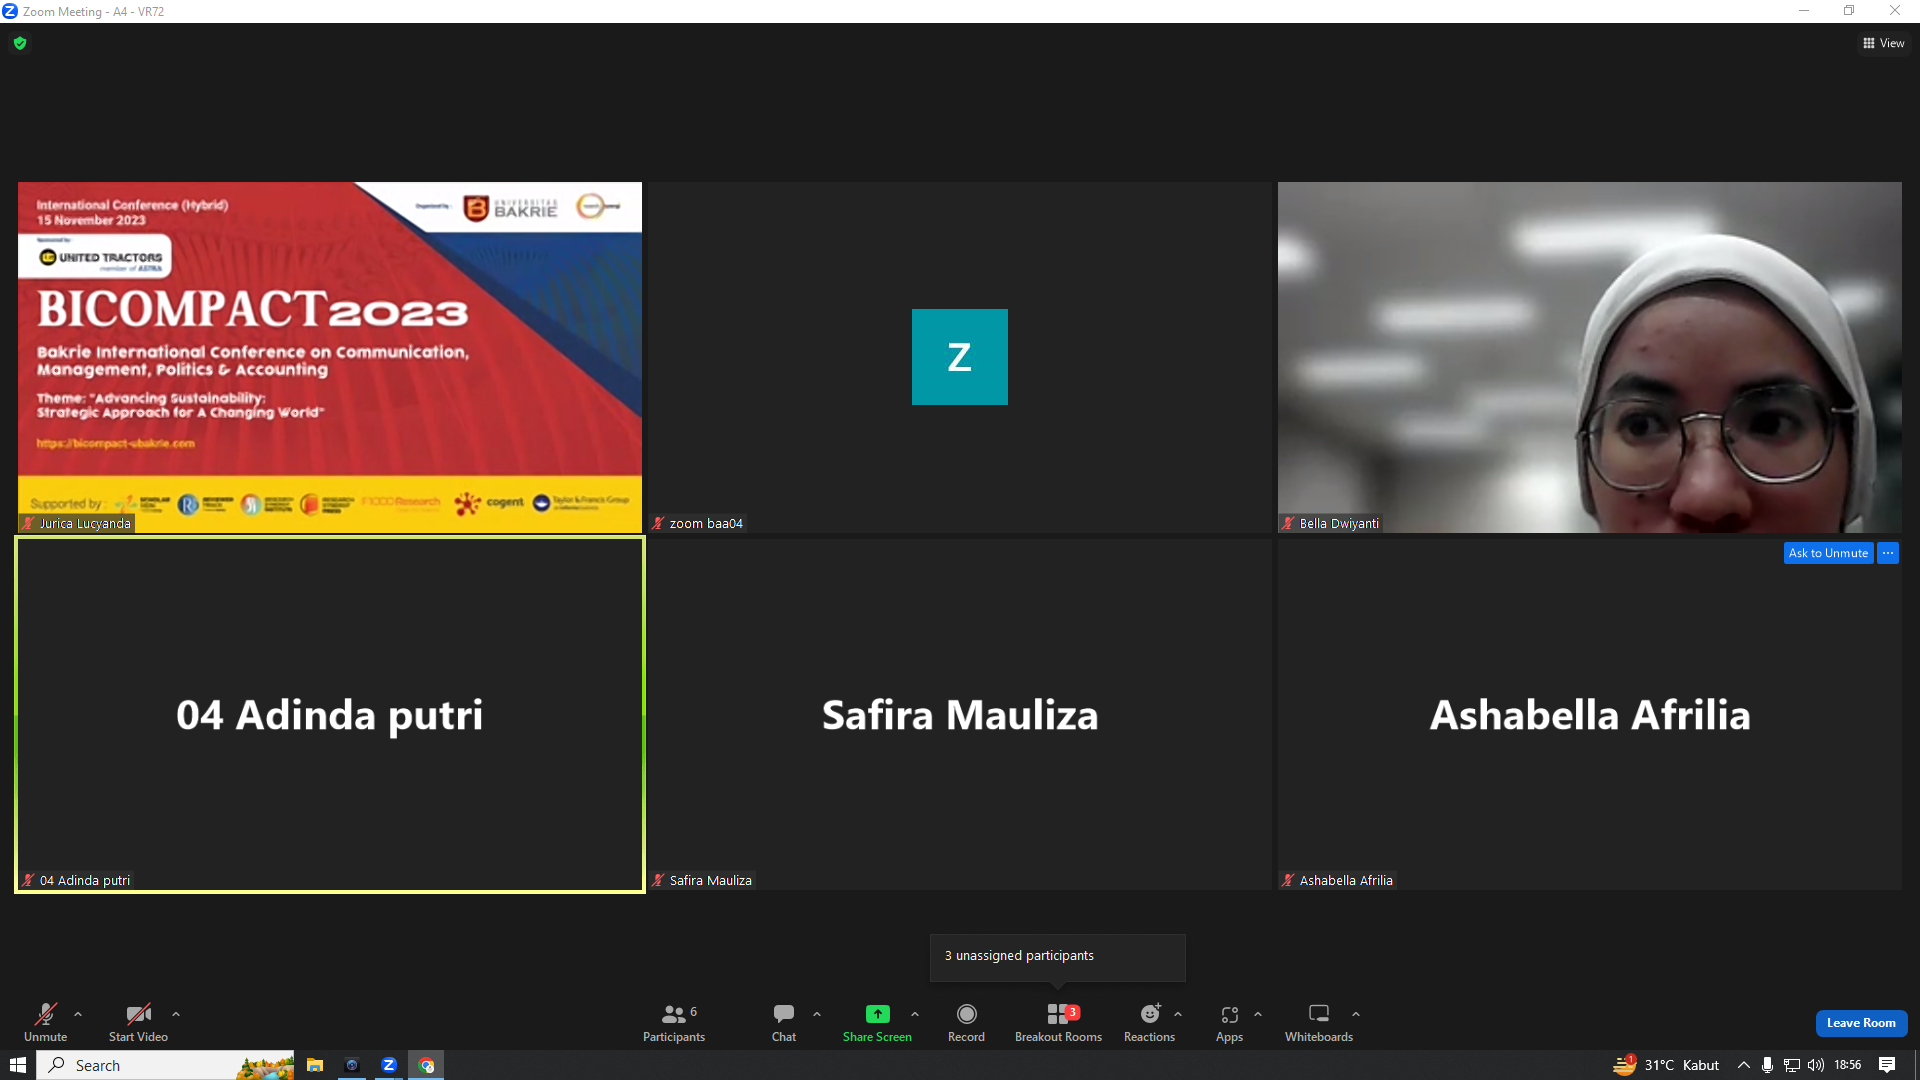1920x1080 pixels.
Task: Click the microphone icon in system tray
Action: click(1768, 1065)
